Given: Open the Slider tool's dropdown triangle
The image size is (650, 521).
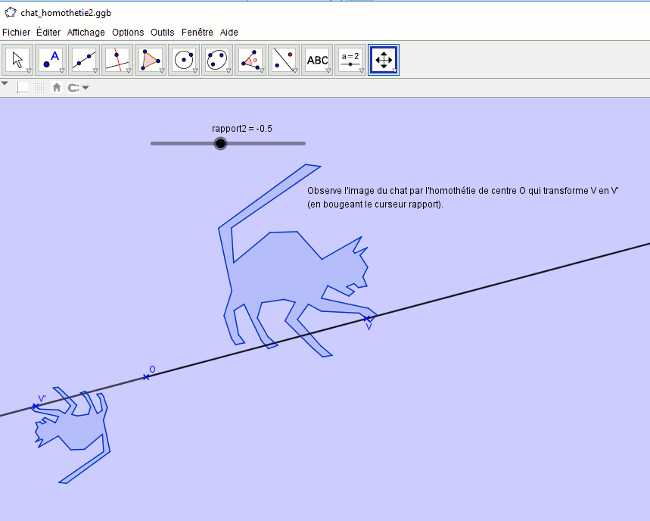Looking at the screenshot, I should pyautogui.click(x=361, y=71).
